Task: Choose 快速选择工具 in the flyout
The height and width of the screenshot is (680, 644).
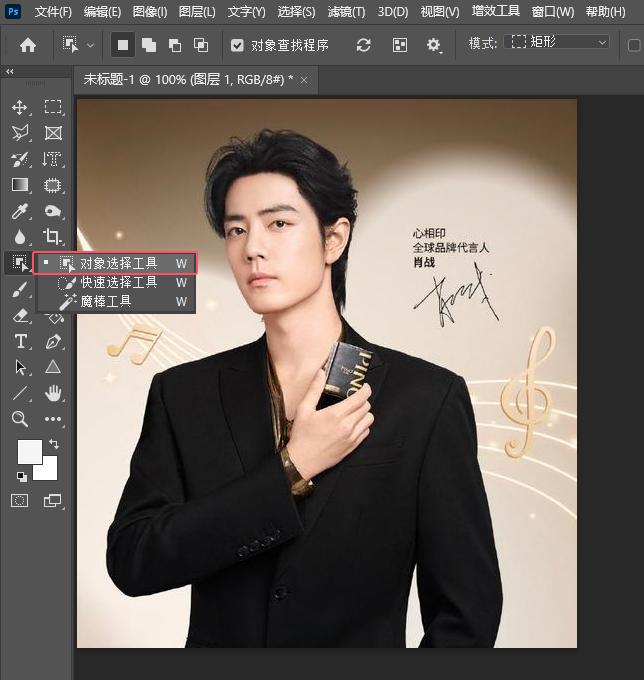Action: (116, 282)
